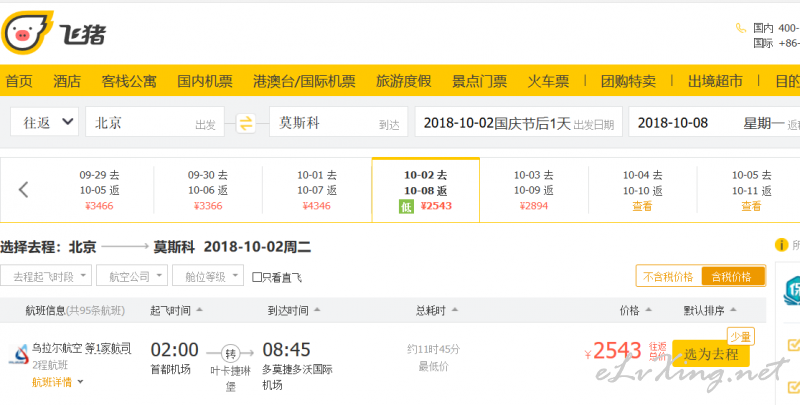This screenshot has height=405, width=800.
Task: Click the phone icon in header
Action: point(740,28)
